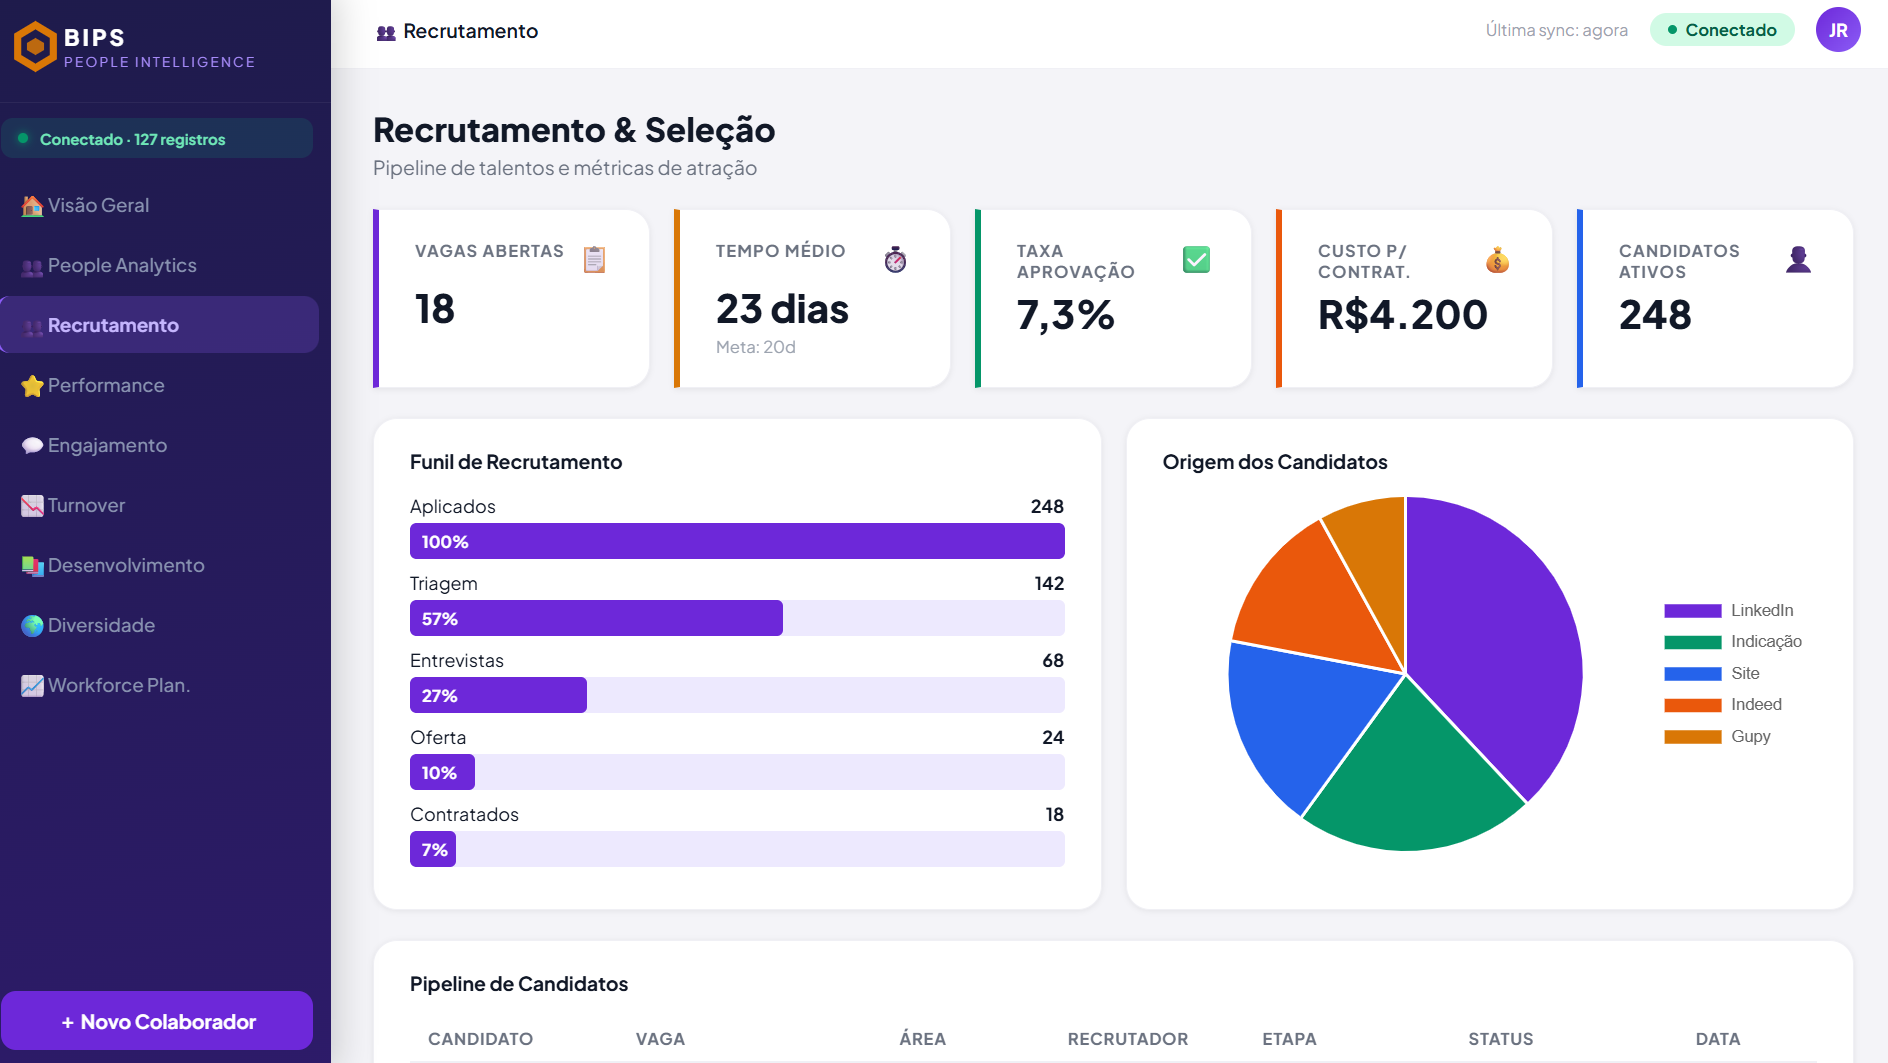Click the Performance star icon

tap(32, 386)
